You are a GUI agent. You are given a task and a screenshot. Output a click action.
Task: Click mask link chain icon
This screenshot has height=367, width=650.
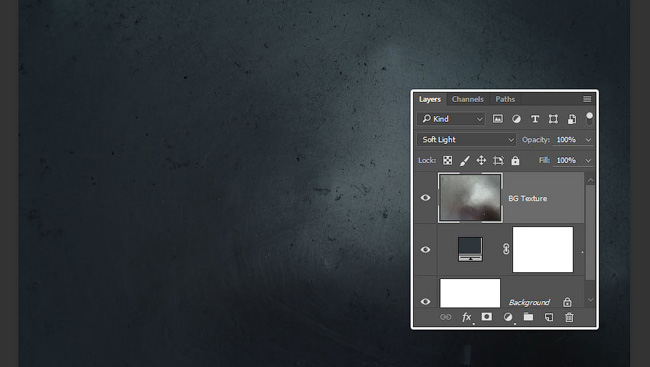tap(506, 249)
